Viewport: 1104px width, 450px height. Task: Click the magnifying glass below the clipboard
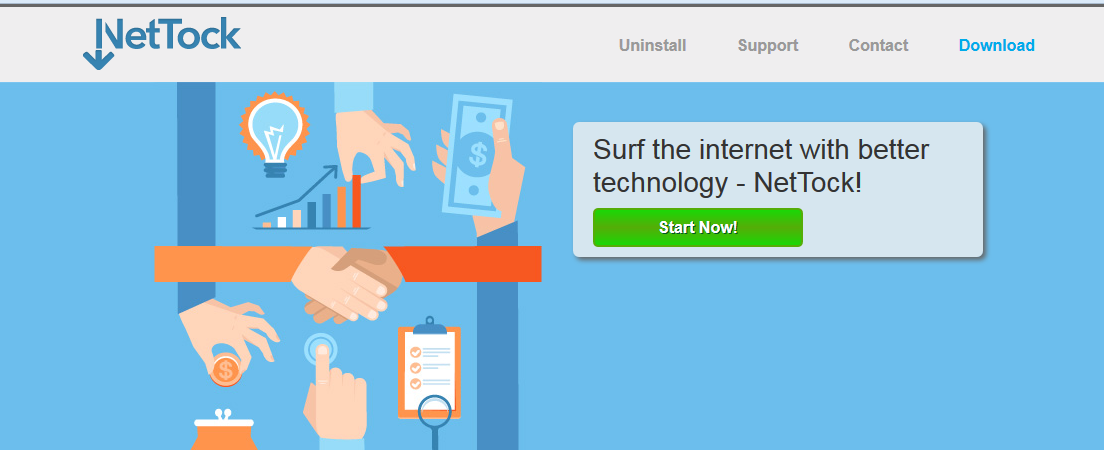point(434,421)
